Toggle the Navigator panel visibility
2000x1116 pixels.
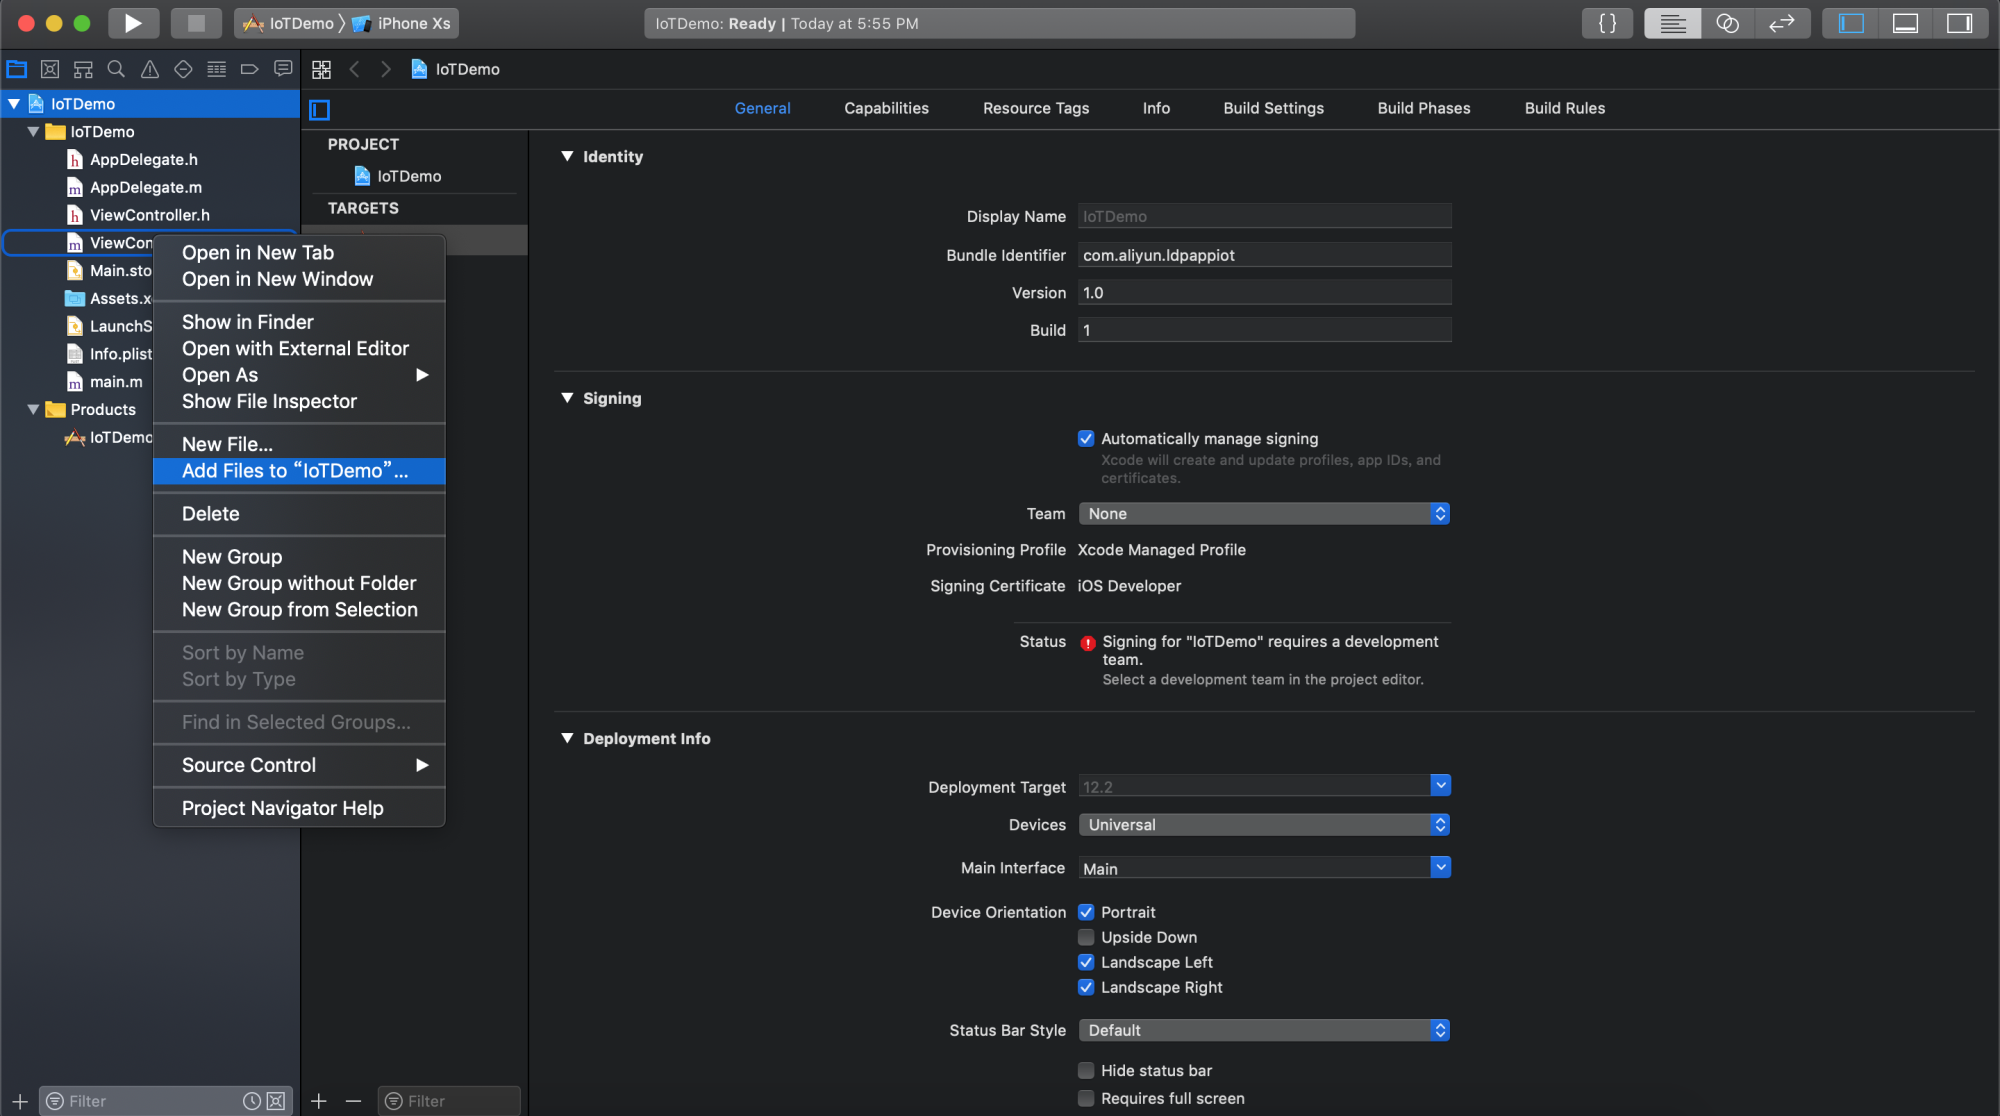pos(1851,23)
